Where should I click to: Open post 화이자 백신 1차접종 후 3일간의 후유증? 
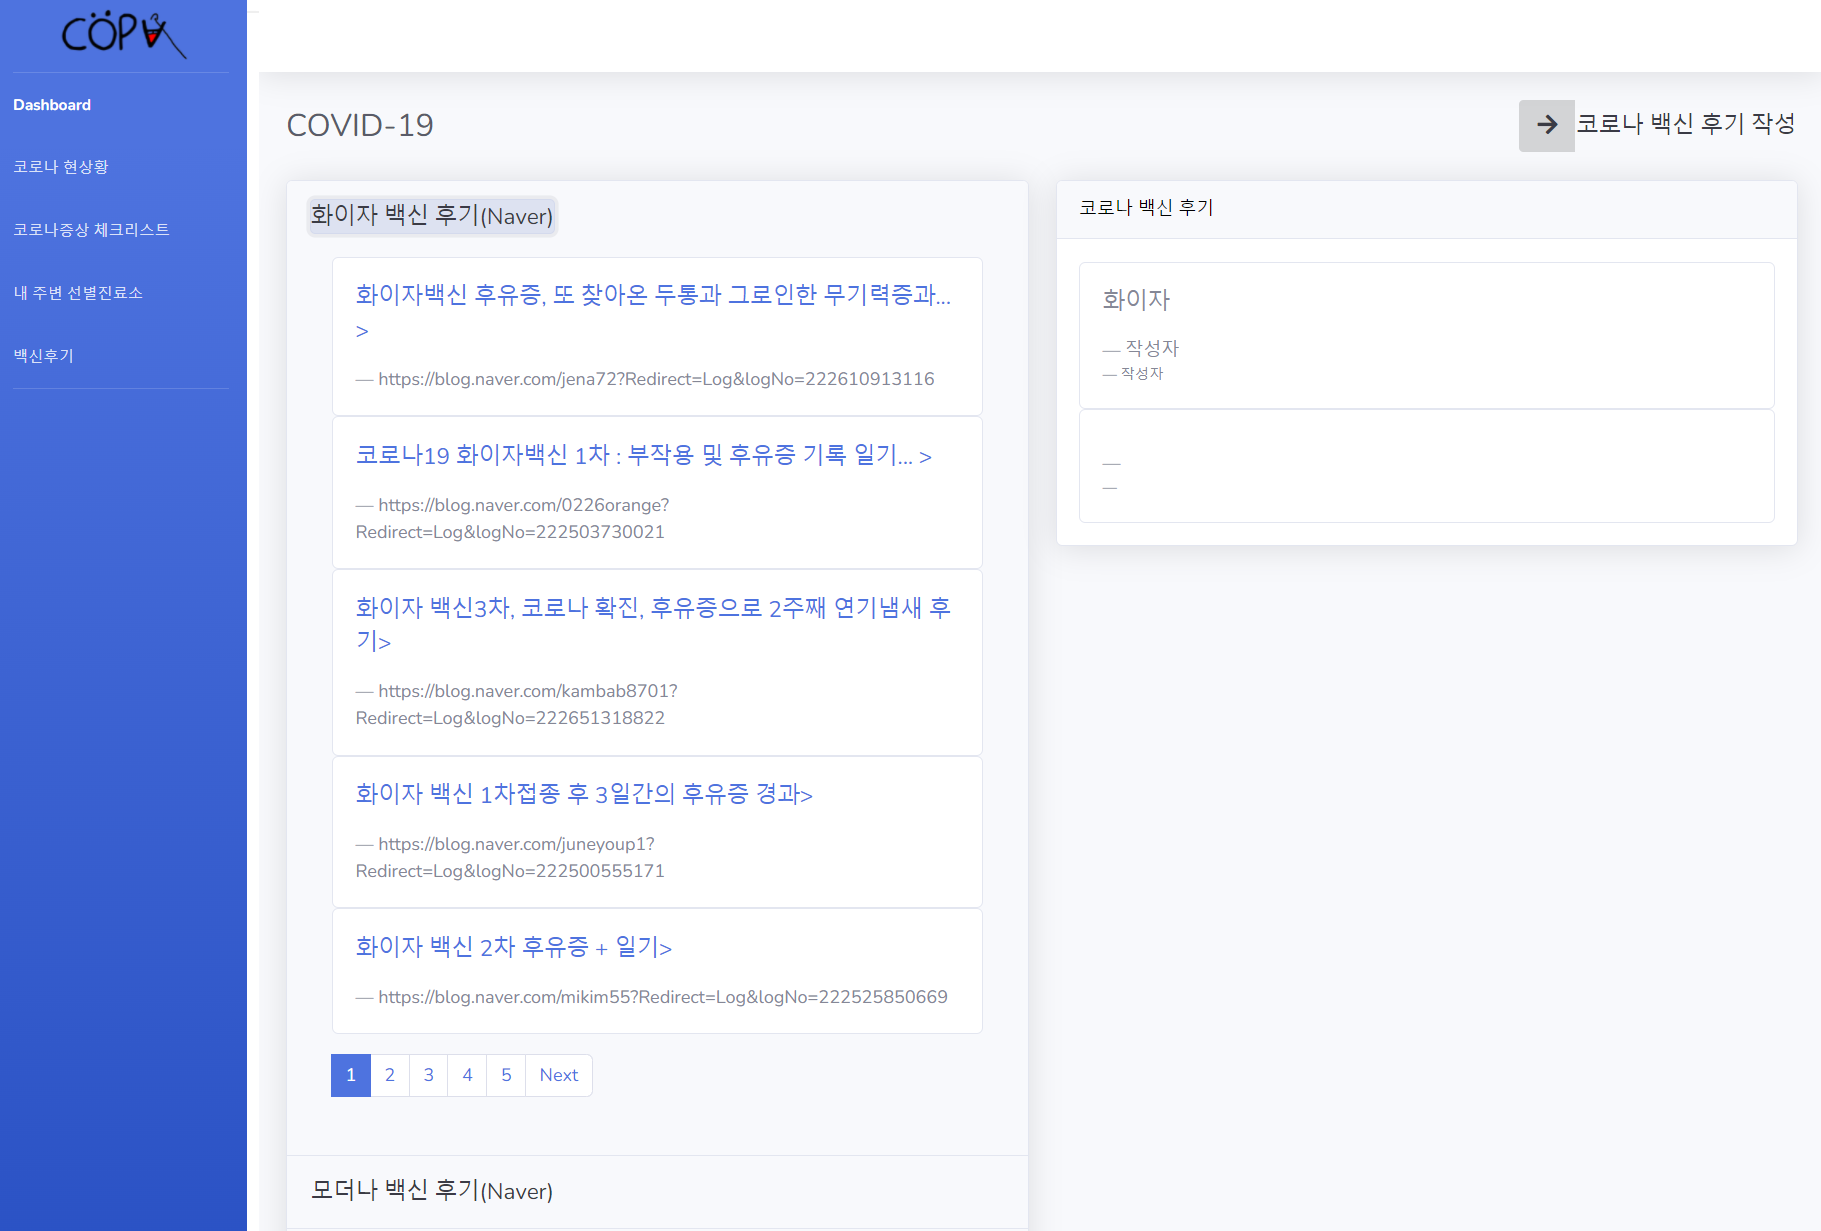tap(584, 794)
